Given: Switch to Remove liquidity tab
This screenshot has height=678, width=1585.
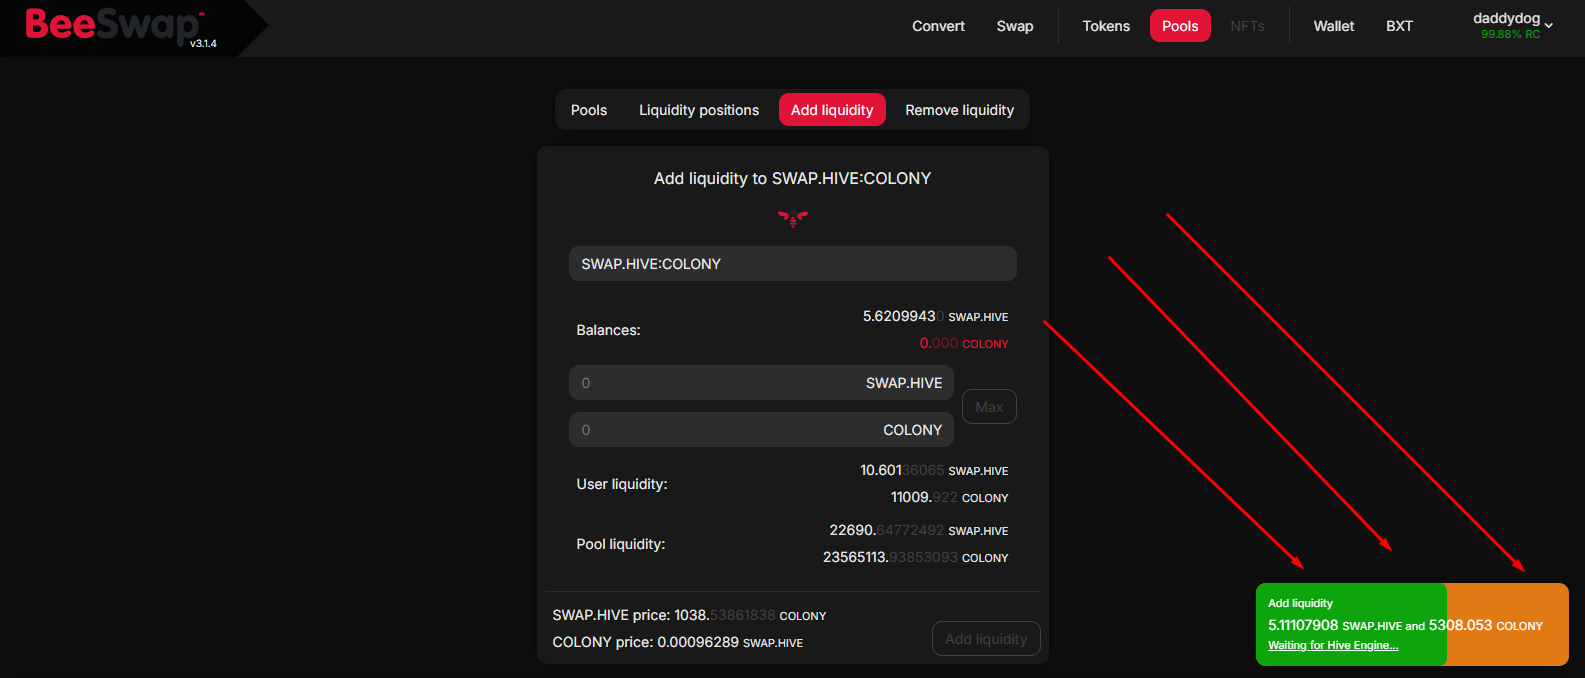Looking at the screenshot, I should pos(959,110).
